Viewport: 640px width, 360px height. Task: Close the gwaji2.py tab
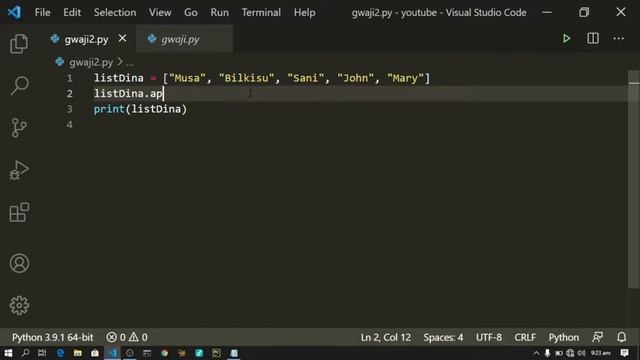[x=122, y=39]
